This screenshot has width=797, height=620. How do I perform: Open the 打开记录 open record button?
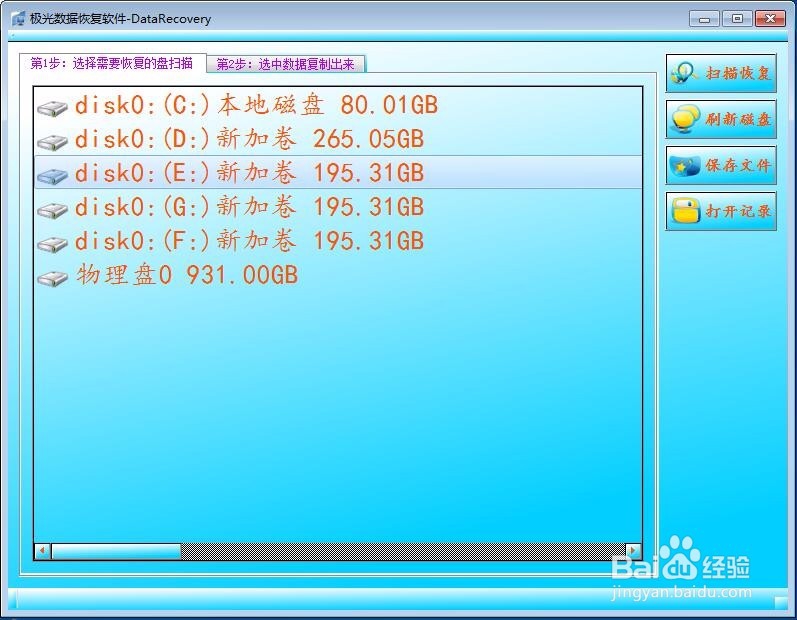click(x=721, y=211)
